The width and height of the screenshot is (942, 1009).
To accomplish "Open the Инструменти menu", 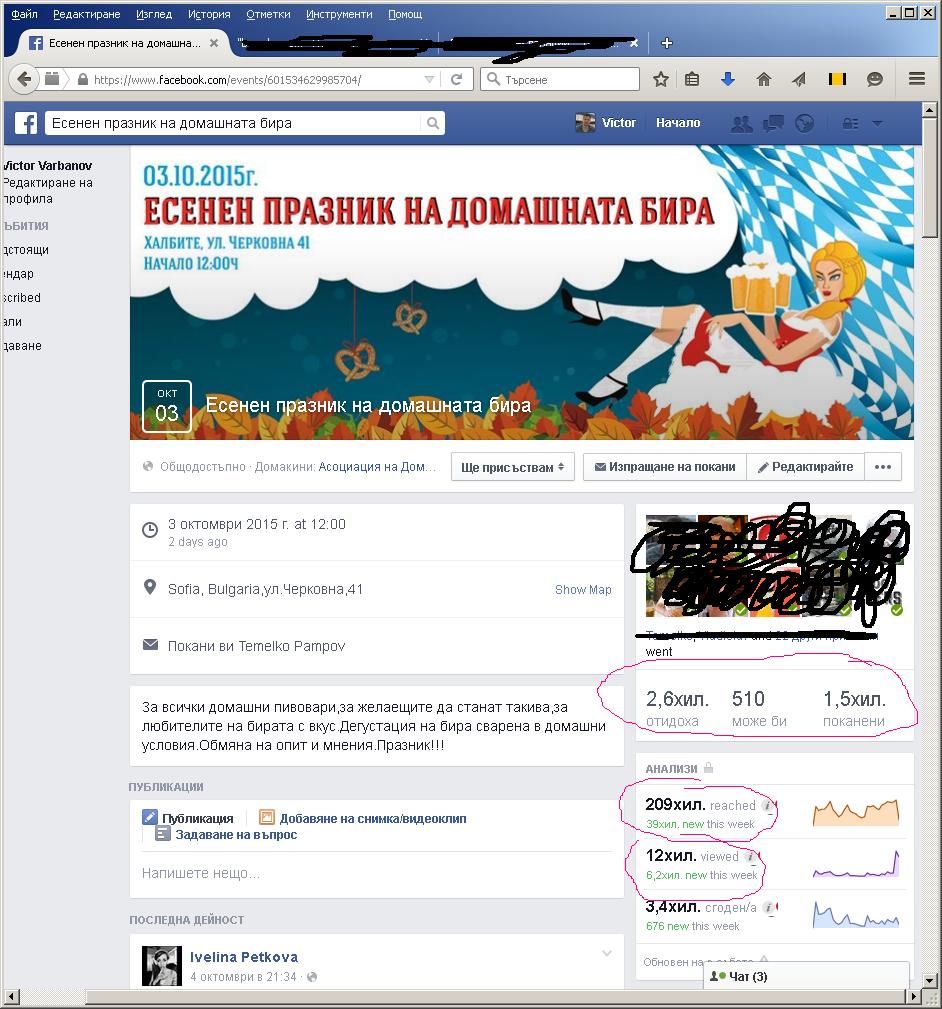I will pyautogui.click(x=339, y=14).
